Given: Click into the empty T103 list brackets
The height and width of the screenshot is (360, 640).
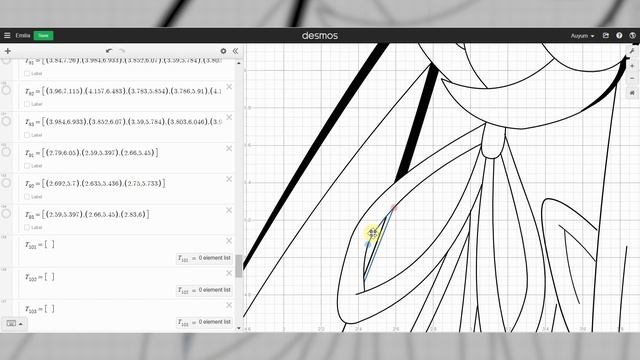Looking at the screenshot, I should [x=49, y=309].
